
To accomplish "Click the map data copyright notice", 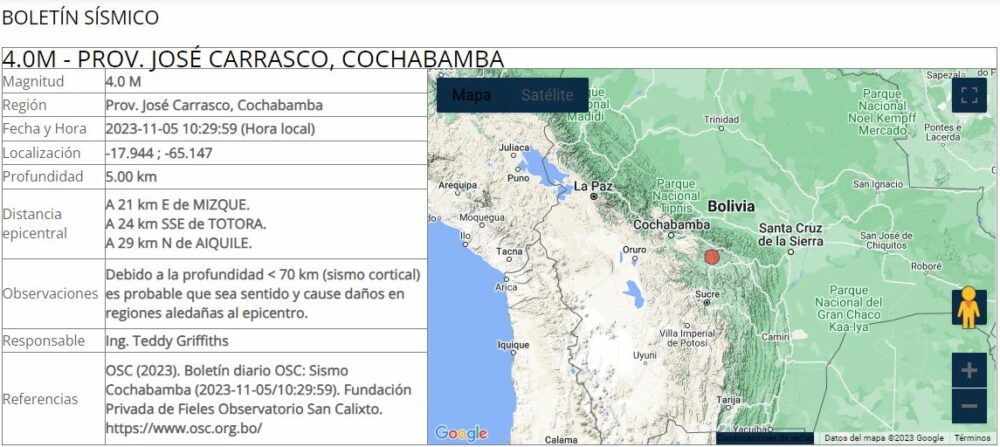I will coord(884,438).
